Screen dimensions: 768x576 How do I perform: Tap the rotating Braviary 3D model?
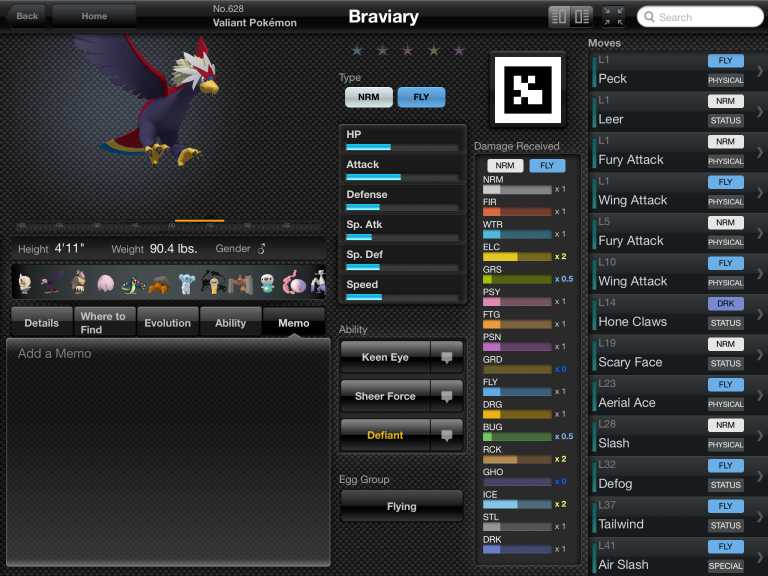pyautogui.click(x=152, y=103)
